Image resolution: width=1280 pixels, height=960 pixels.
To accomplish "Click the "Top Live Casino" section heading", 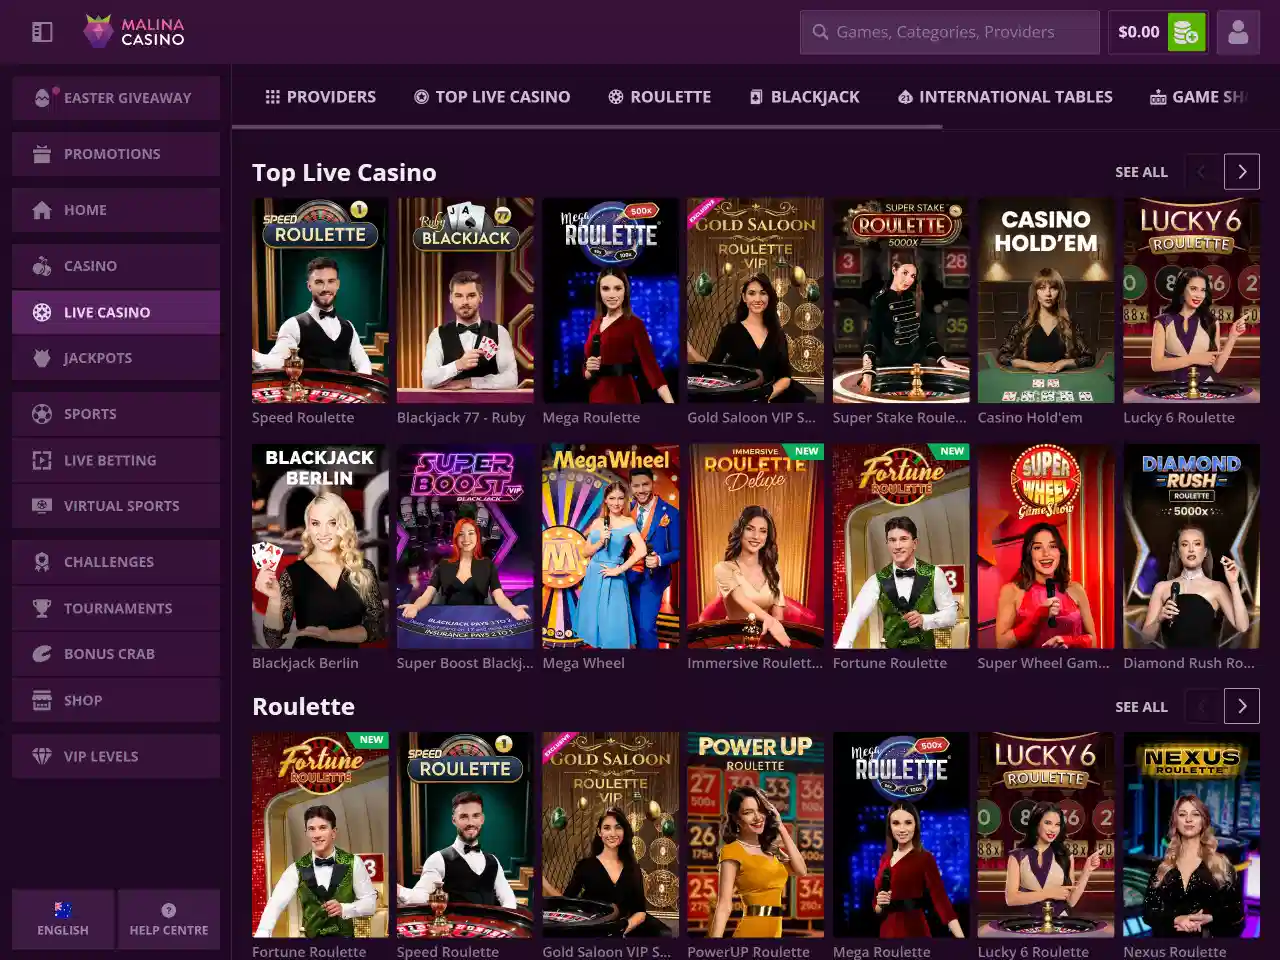I will click(x=344, y=172).
